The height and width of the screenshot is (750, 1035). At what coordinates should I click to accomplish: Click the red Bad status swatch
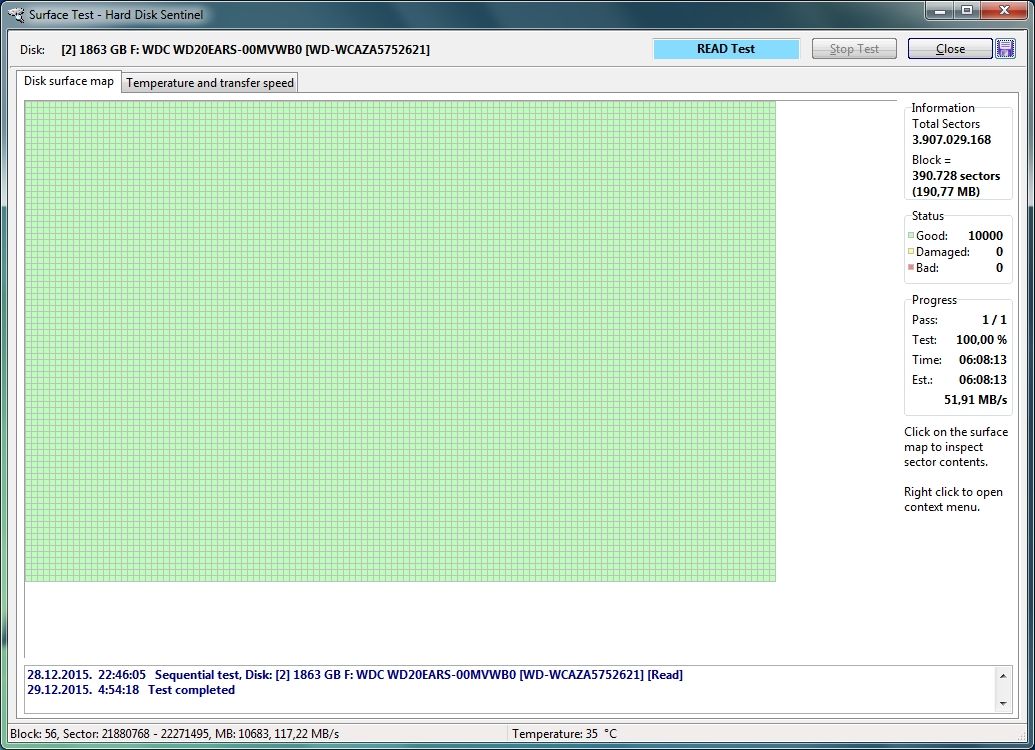coord(911,267)
